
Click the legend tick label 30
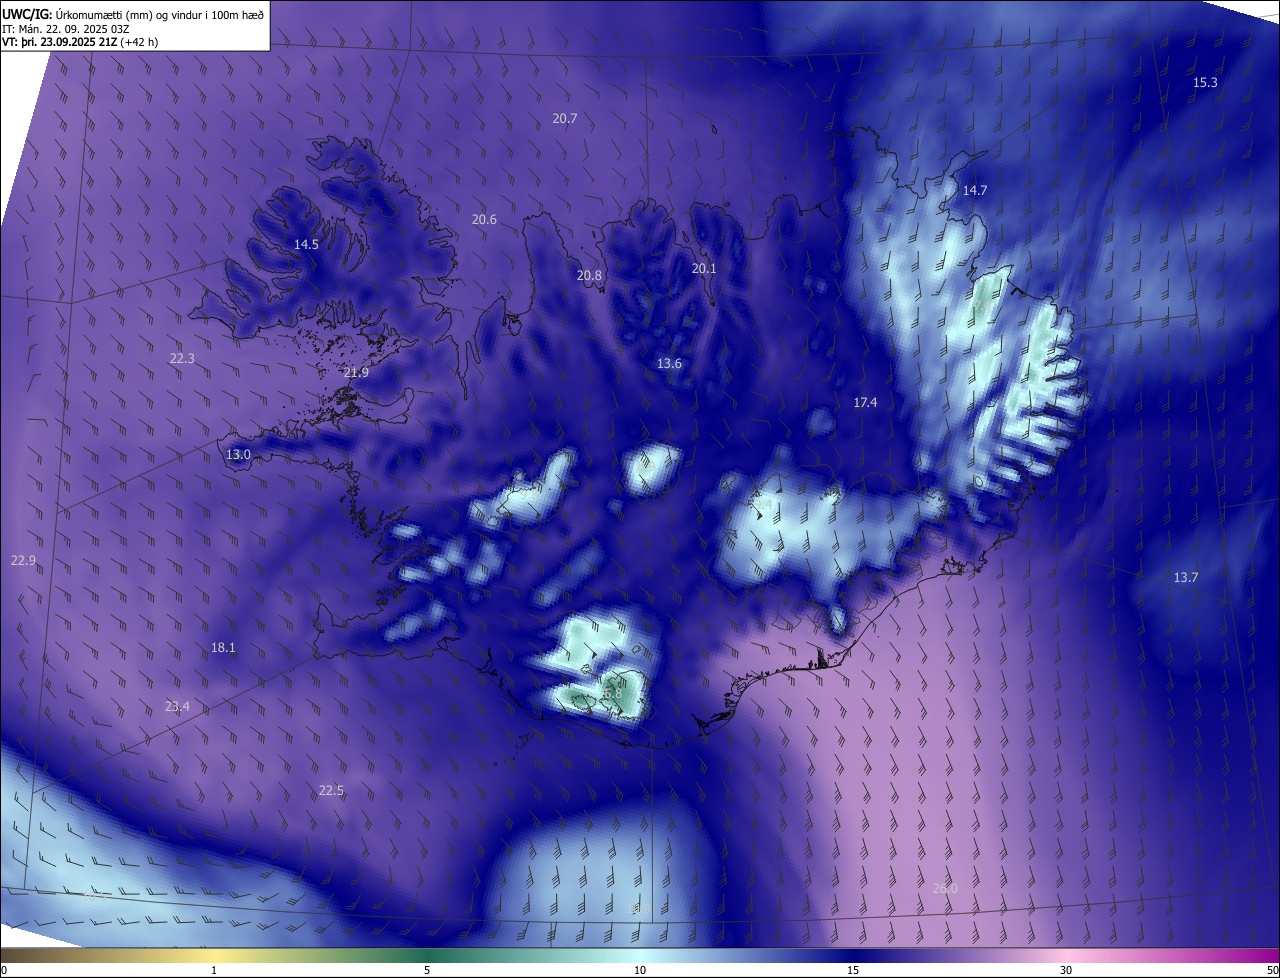click(x=1066, y=970)
